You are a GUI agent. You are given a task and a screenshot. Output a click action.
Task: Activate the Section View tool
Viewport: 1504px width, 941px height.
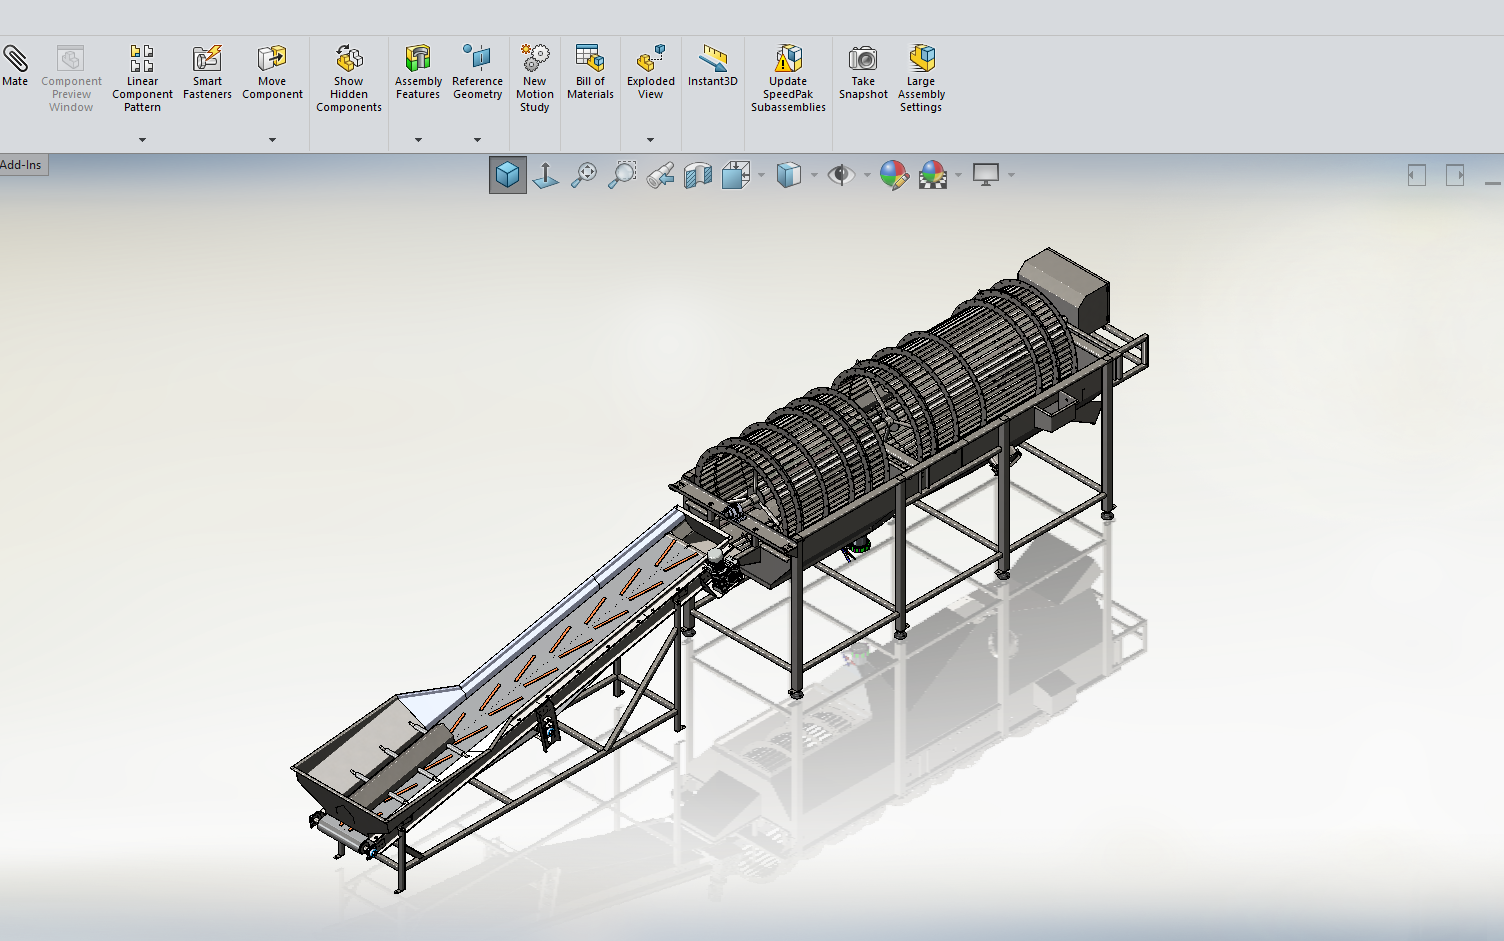point(698,176)
